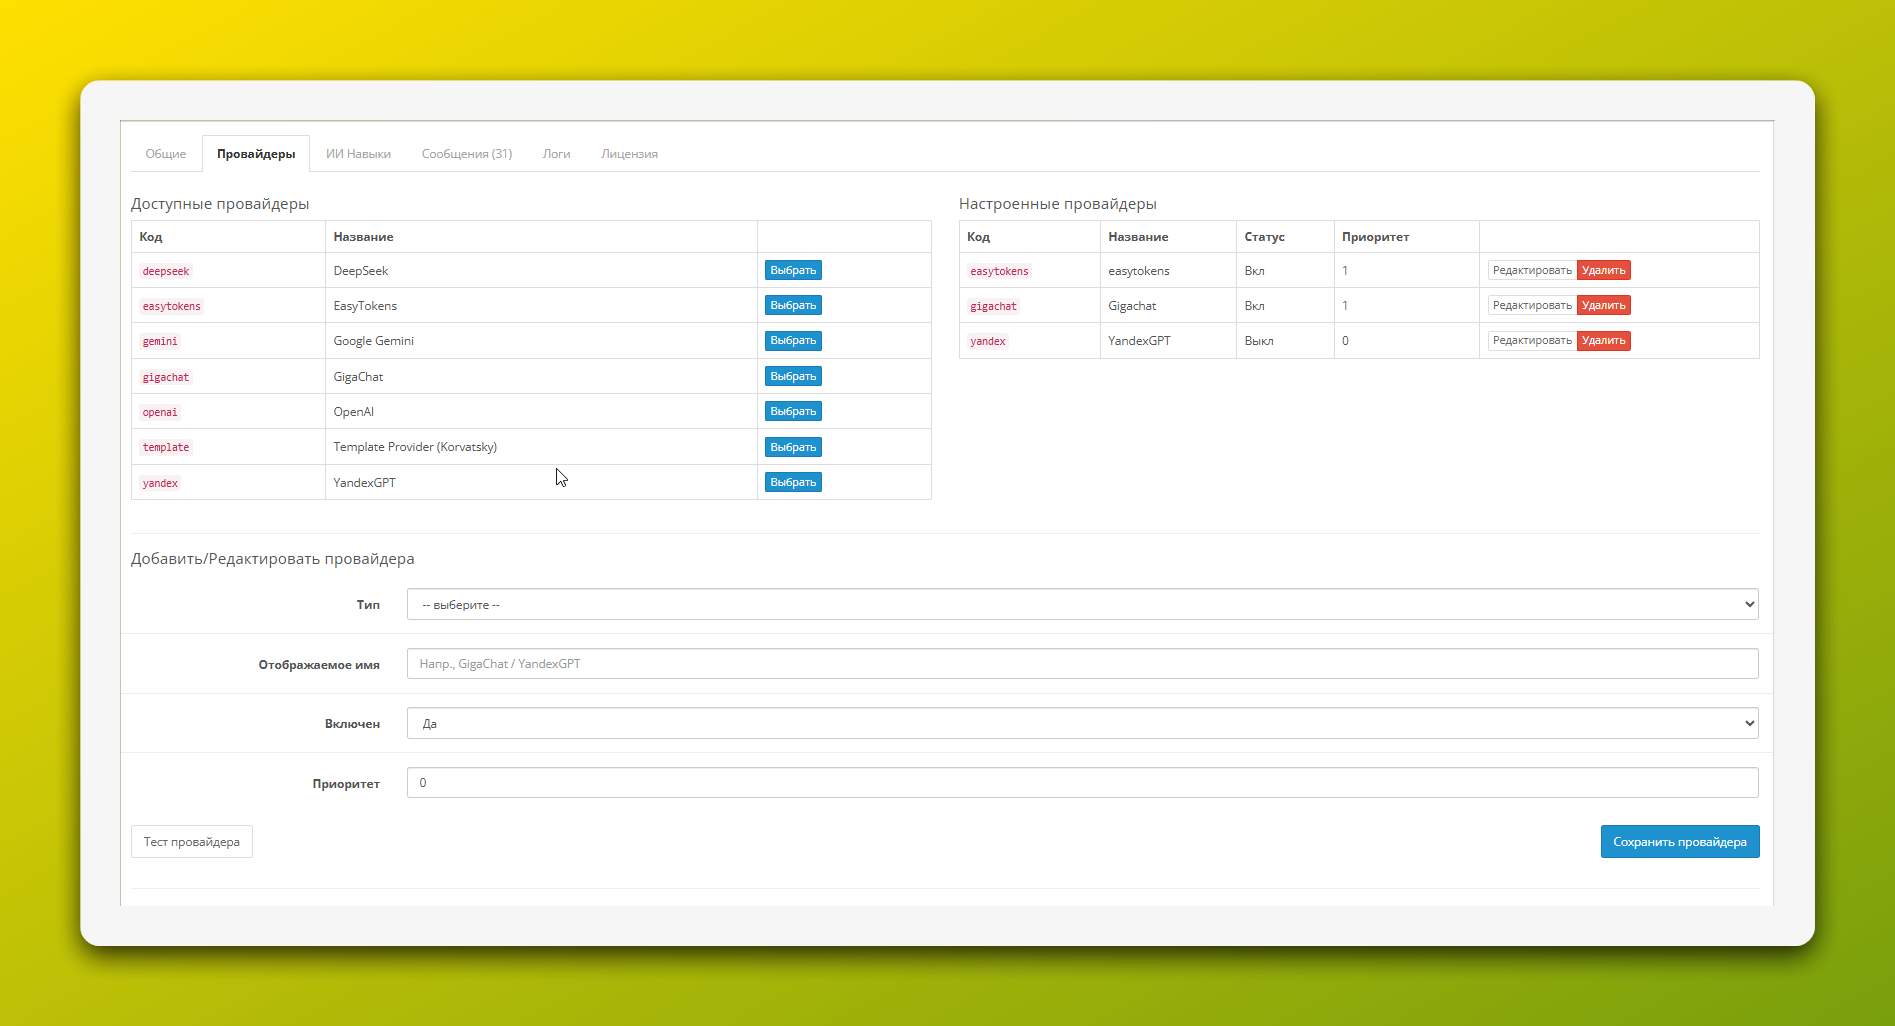Viewport: 1895px width, 1026px height.
Task: Open the Логи tab
Action: (x=556, y=154)
